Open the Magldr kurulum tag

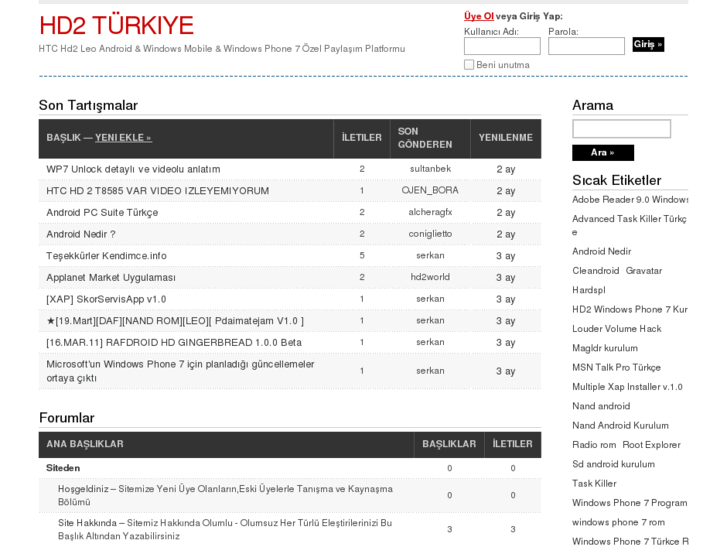pos(605,348)
